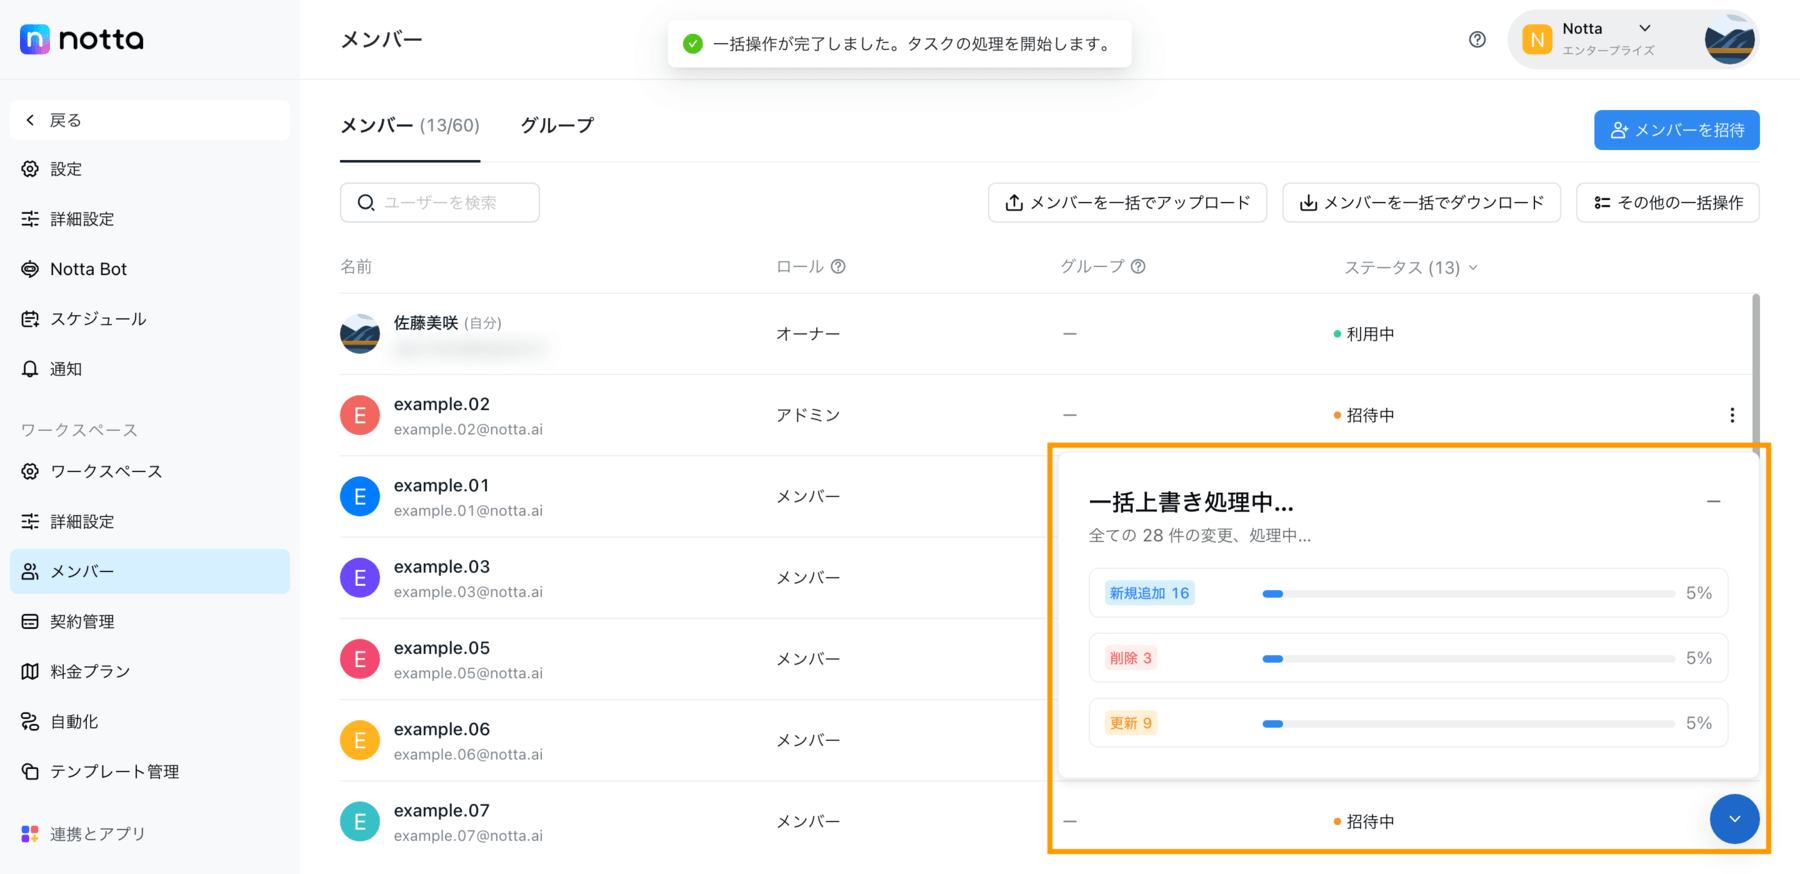Open Notta Bot page

point(150,269)
